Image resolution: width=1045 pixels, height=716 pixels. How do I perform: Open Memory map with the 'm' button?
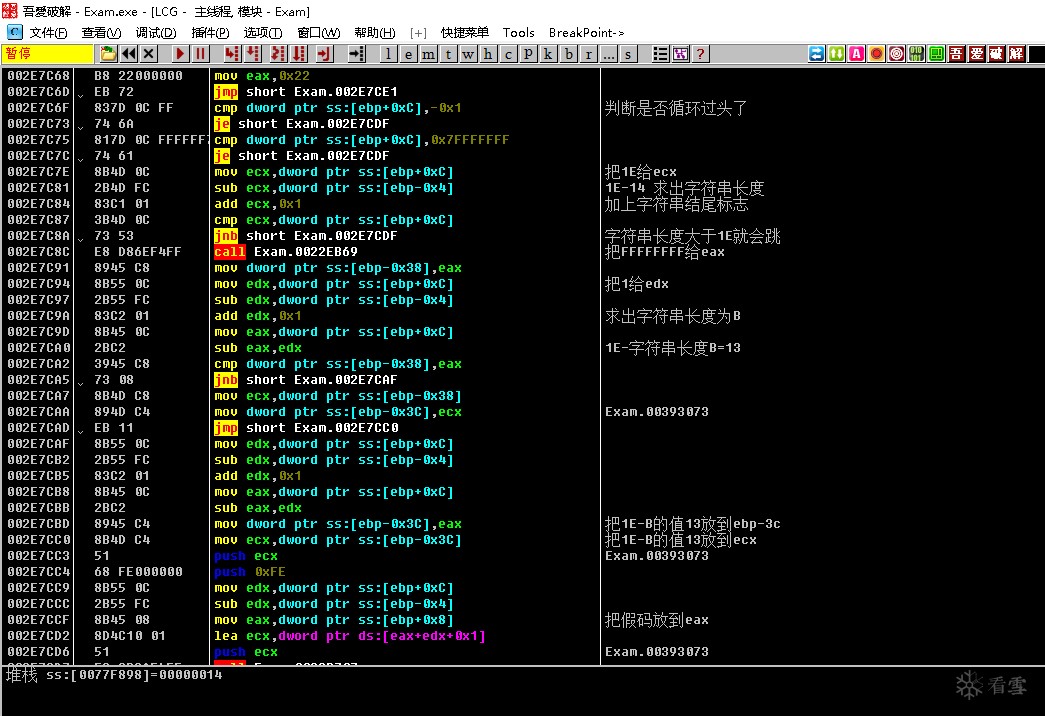(429, 54)
